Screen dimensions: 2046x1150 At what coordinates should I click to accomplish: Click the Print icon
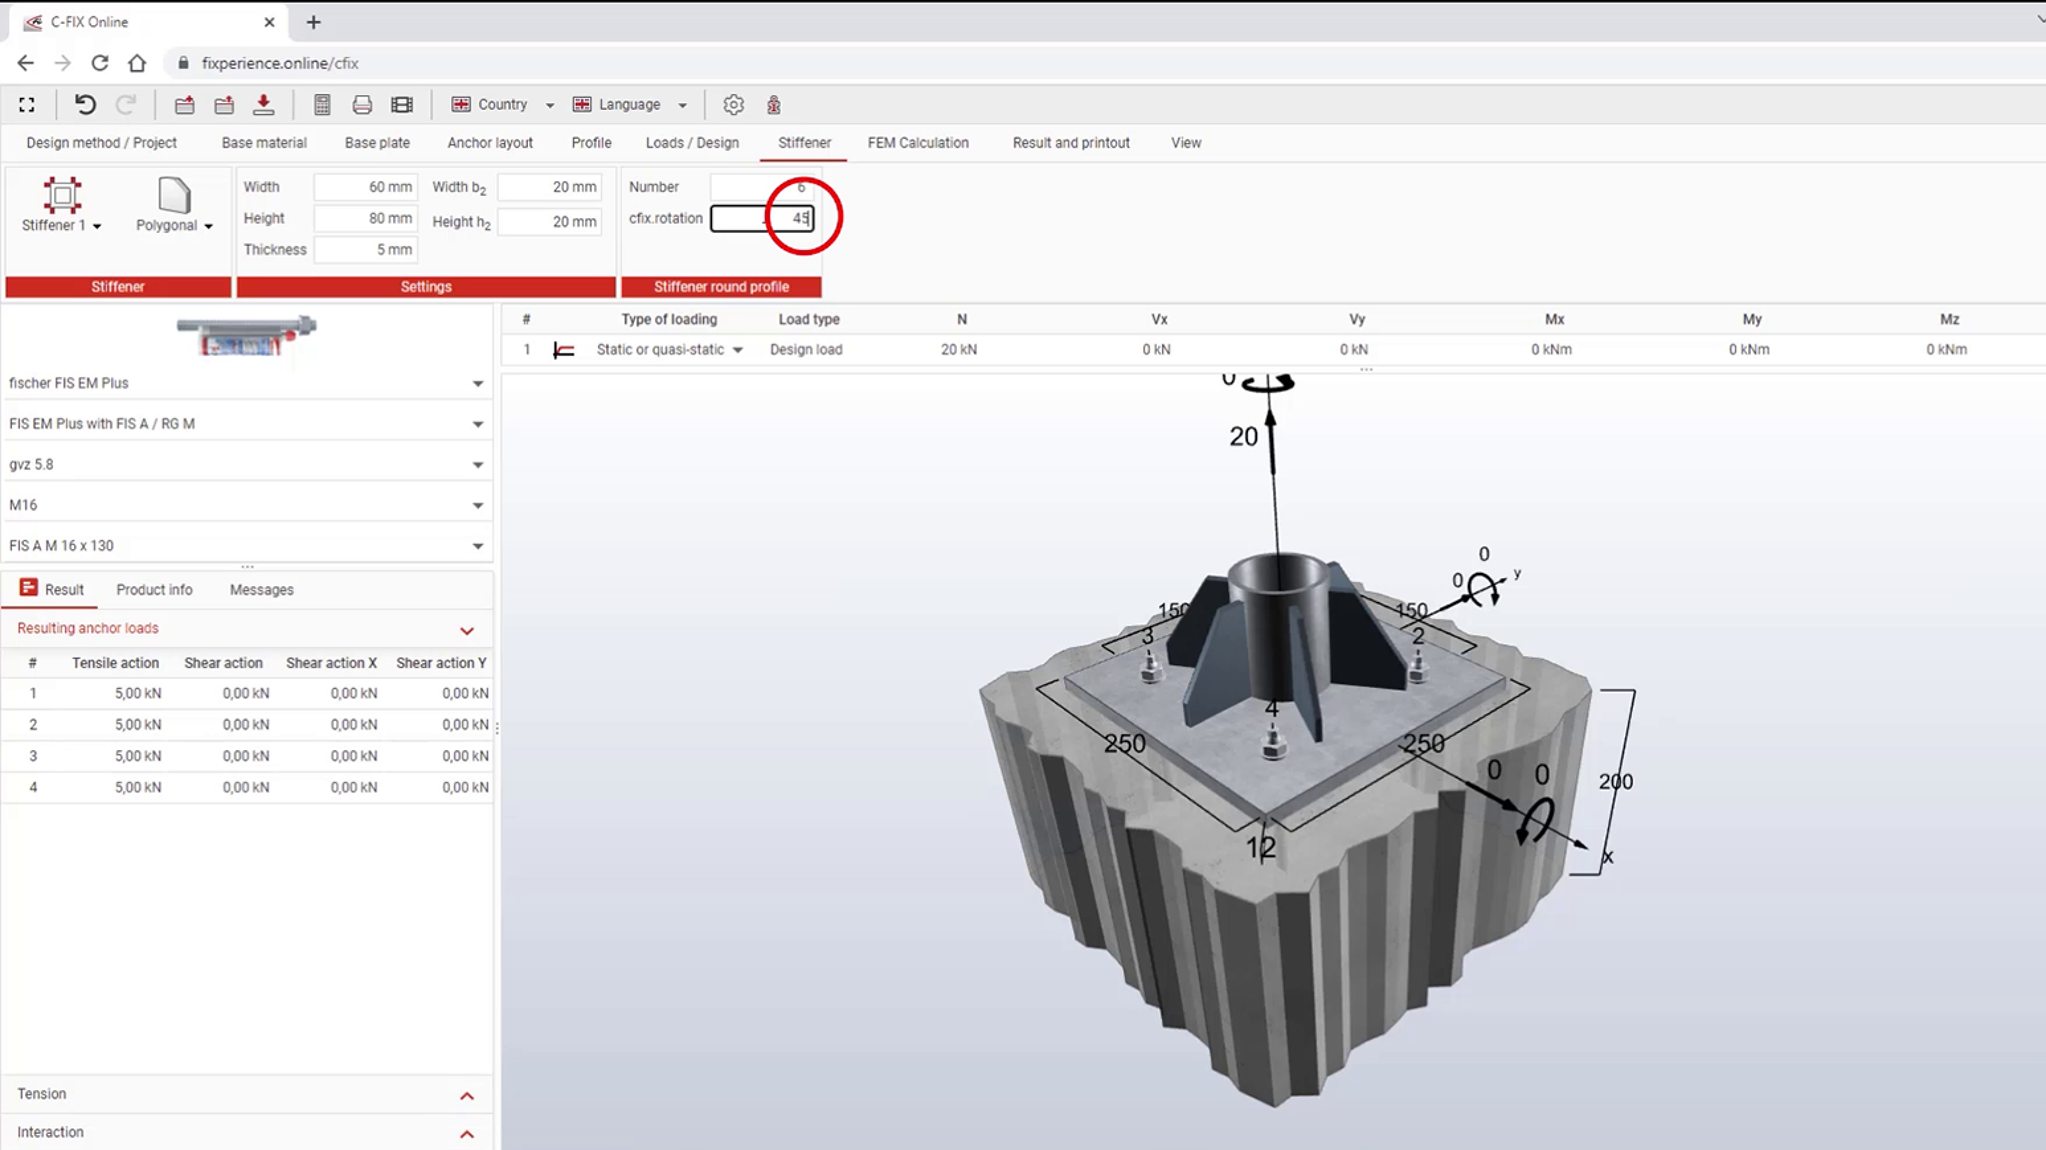[x=362, y=104]
